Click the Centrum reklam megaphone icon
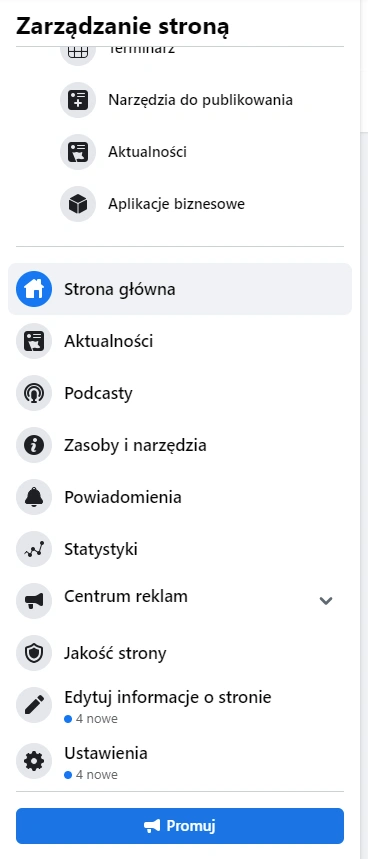368x859 pixels. point(34,601)
